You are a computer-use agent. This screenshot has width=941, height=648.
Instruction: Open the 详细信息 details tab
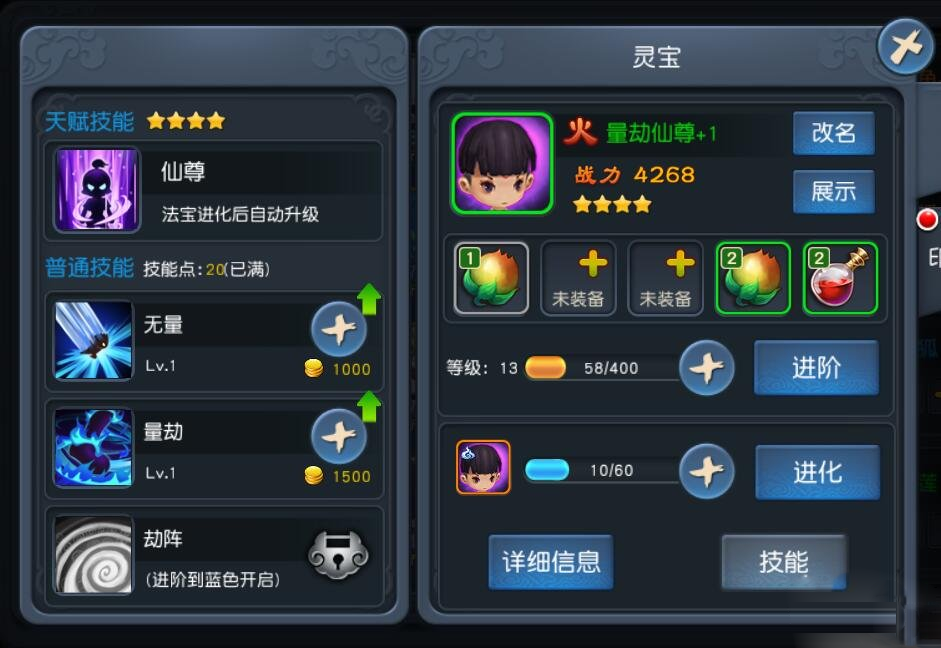[551, 562]
